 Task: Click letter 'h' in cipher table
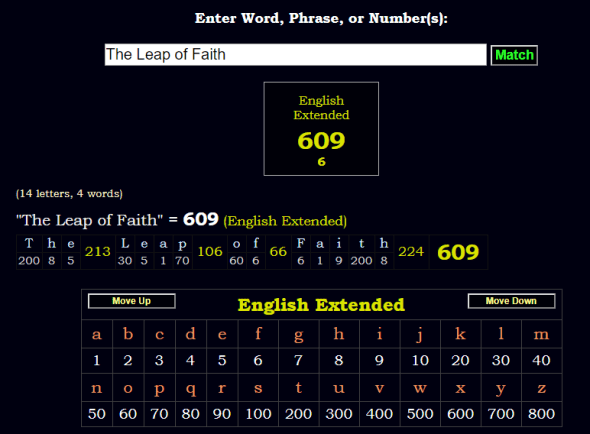coord(339,334)
